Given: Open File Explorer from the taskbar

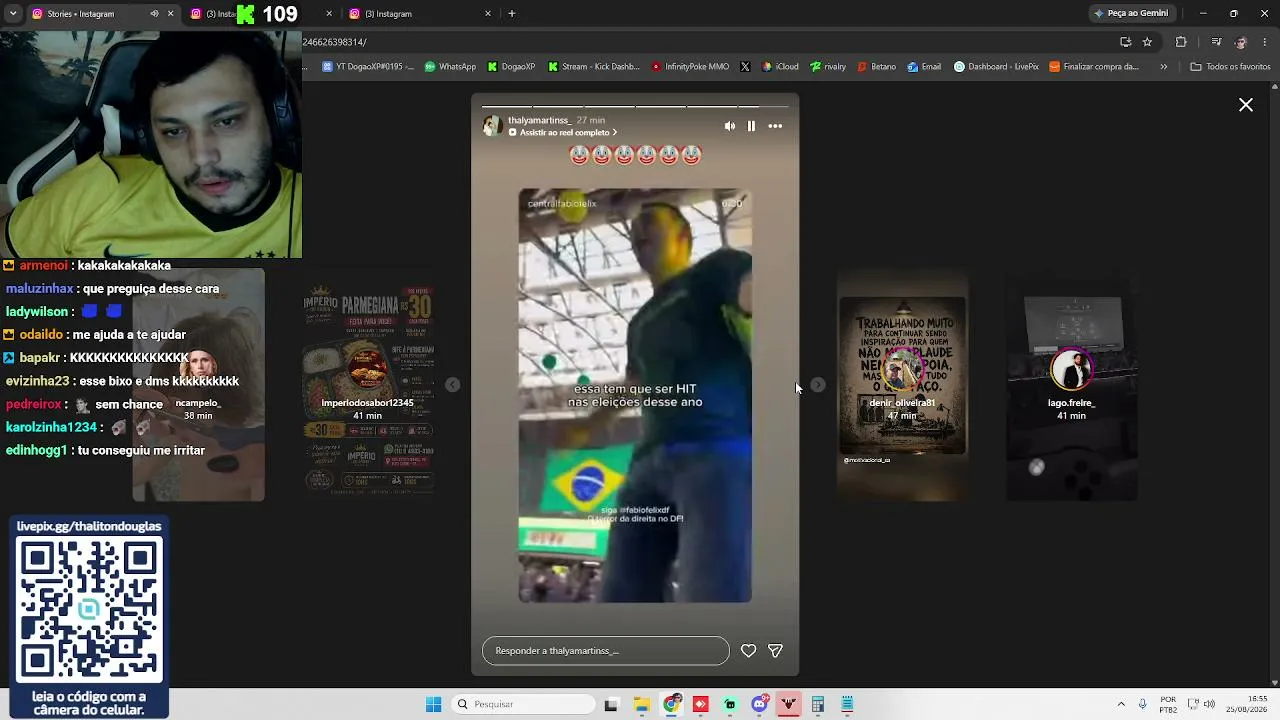Looking at the screenshot, I should click(641, 705).
